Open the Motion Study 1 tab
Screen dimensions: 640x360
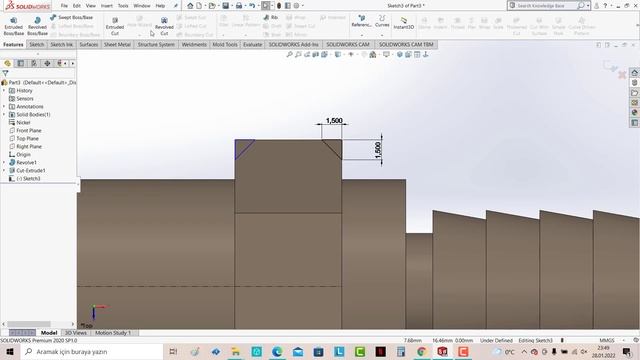tap(113, 333)
